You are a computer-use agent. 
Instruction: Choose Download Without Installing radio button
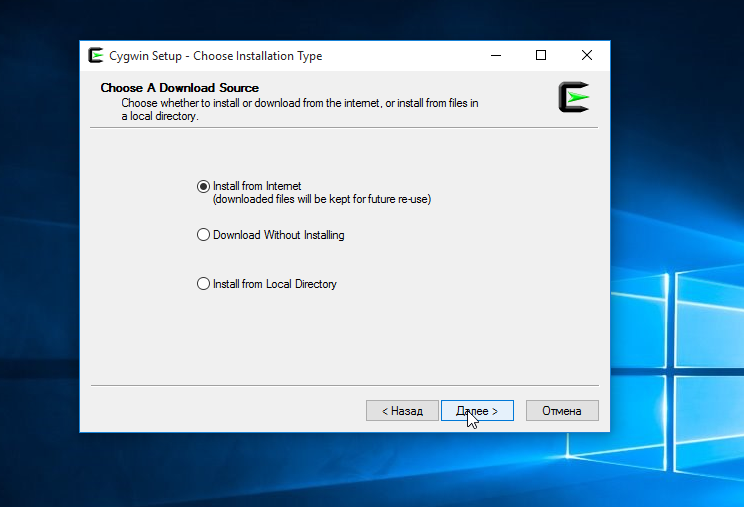point(203,235)
